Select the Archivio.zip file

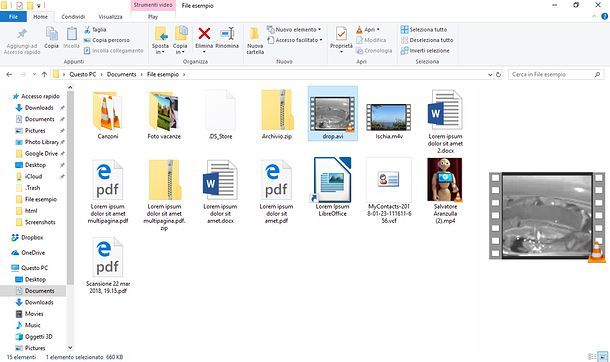(x=277, y=115)
